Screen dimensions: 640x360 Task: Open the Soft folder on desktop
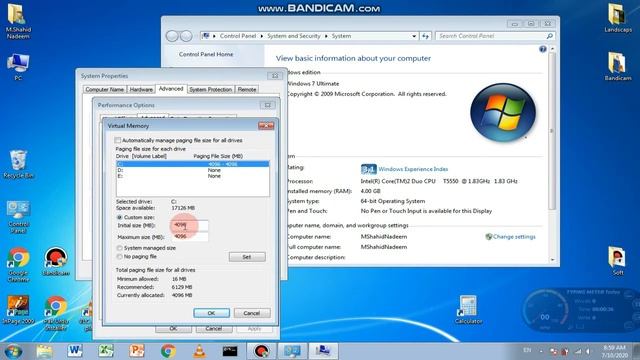618,261
